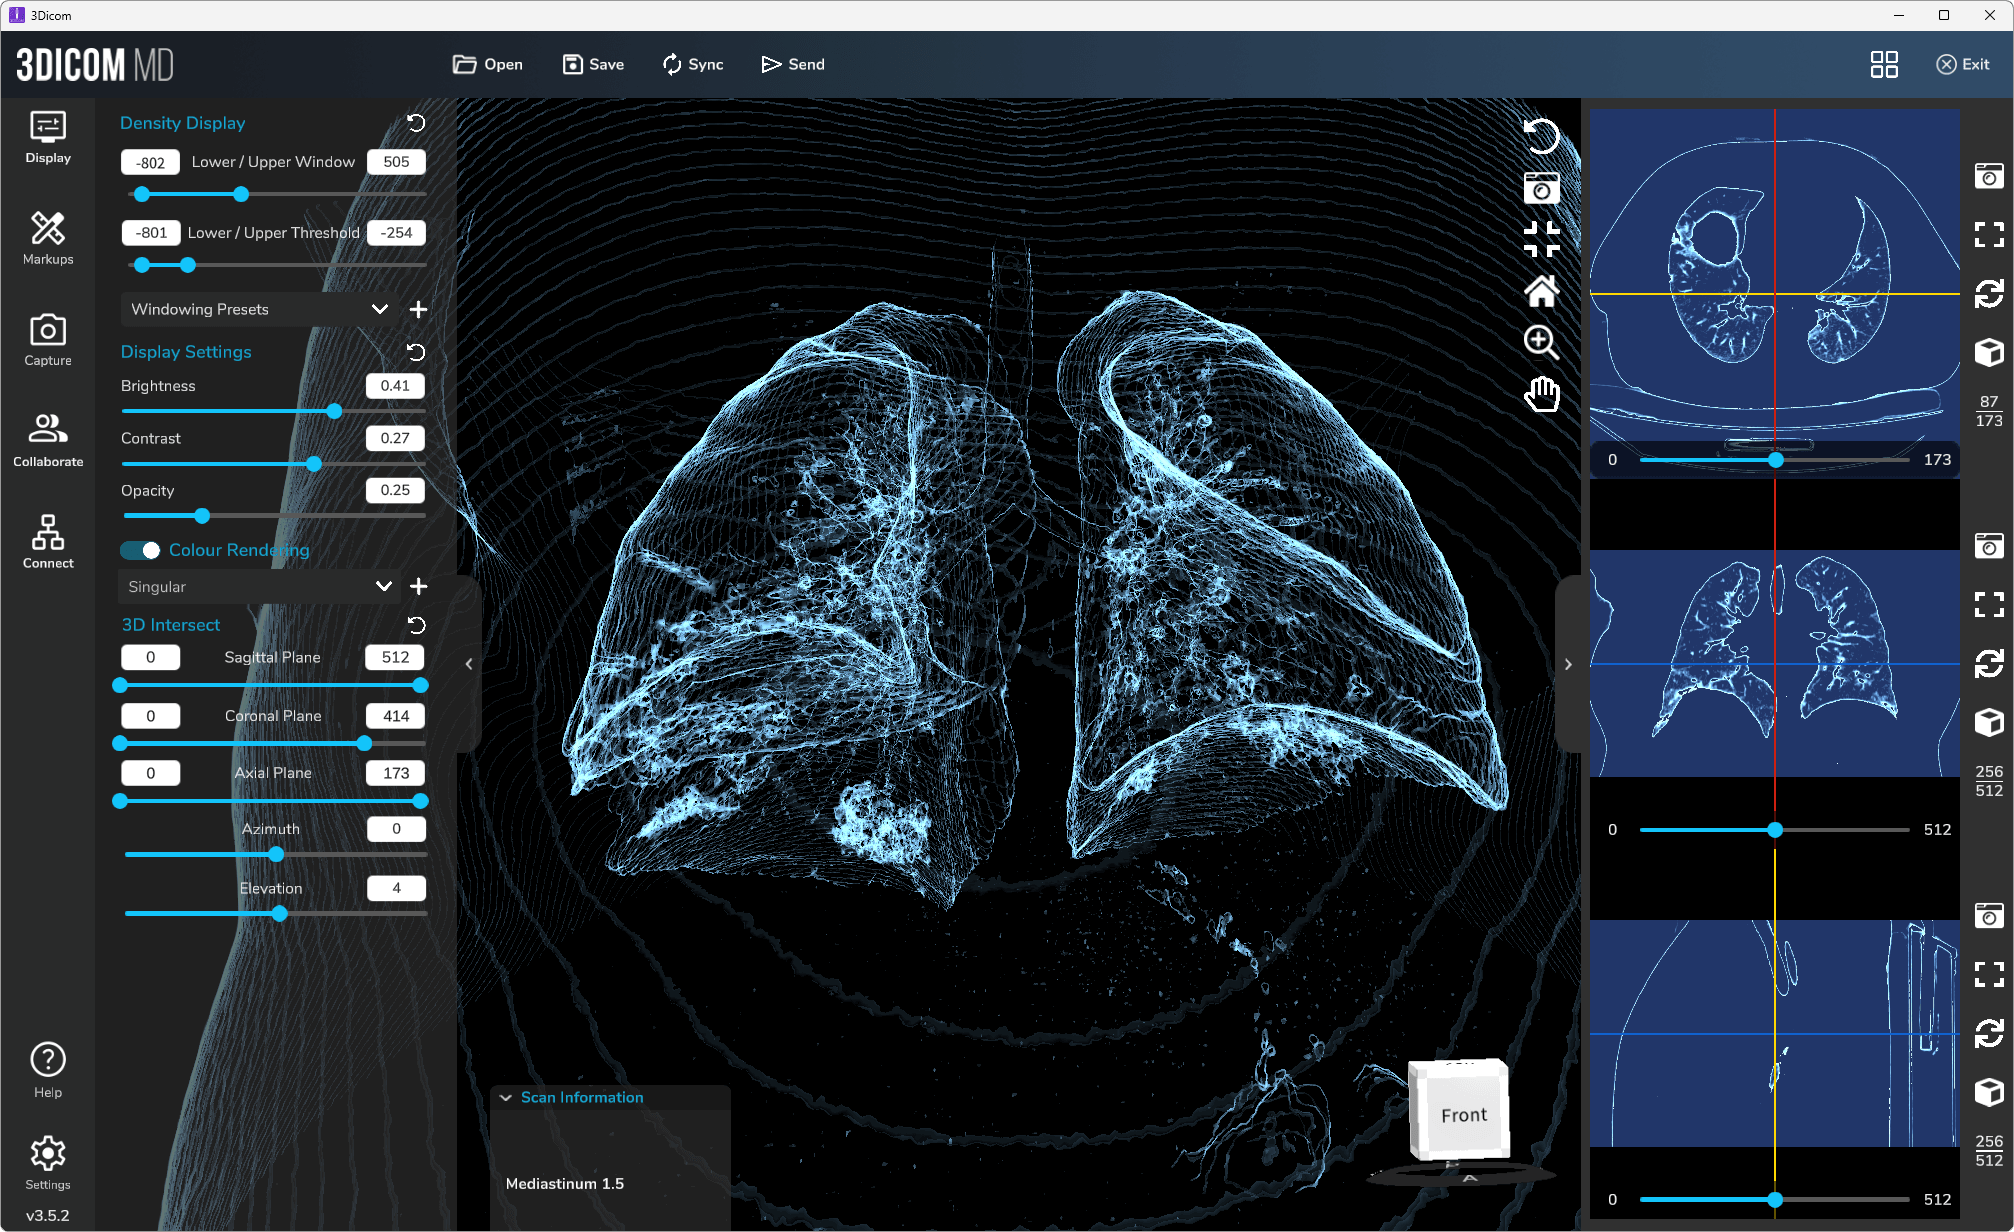This screenshot has height=1232, width=2014.
Task: Click the Brightness value field 0.41
Action: 396,386
